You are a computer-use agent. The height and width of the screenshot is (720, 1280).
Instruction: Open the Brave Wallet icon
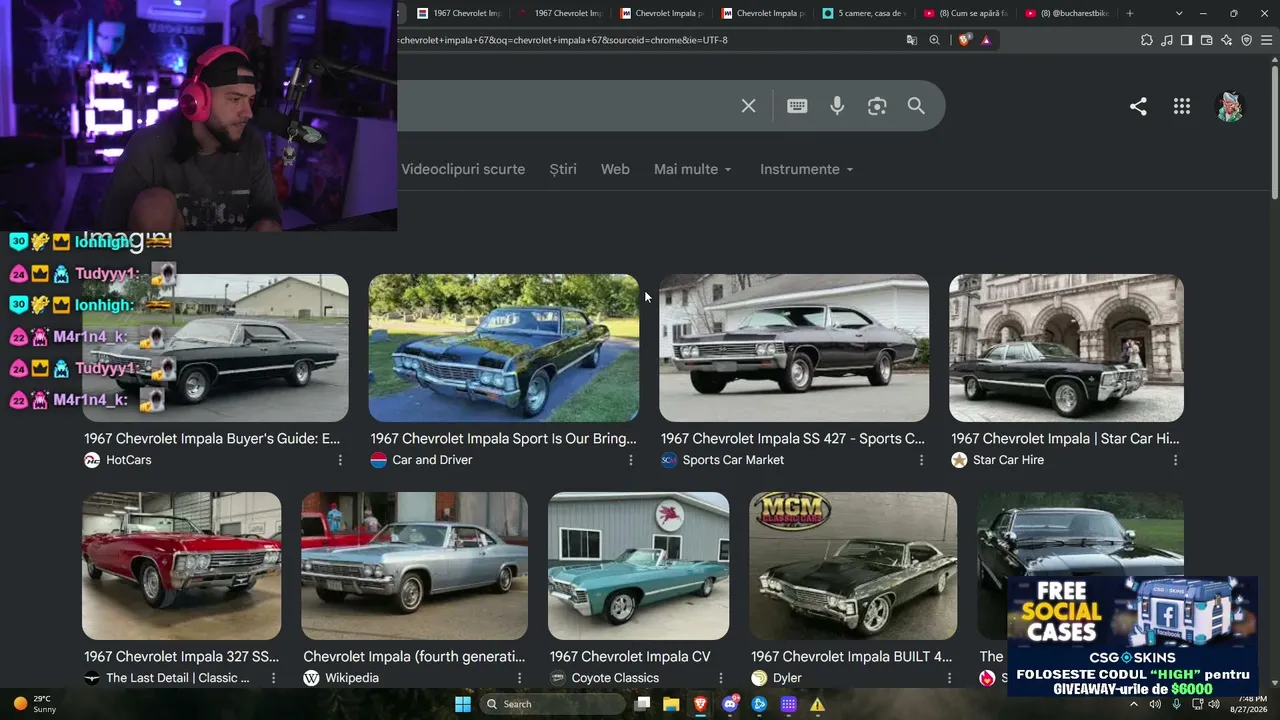click(1206, 40)
